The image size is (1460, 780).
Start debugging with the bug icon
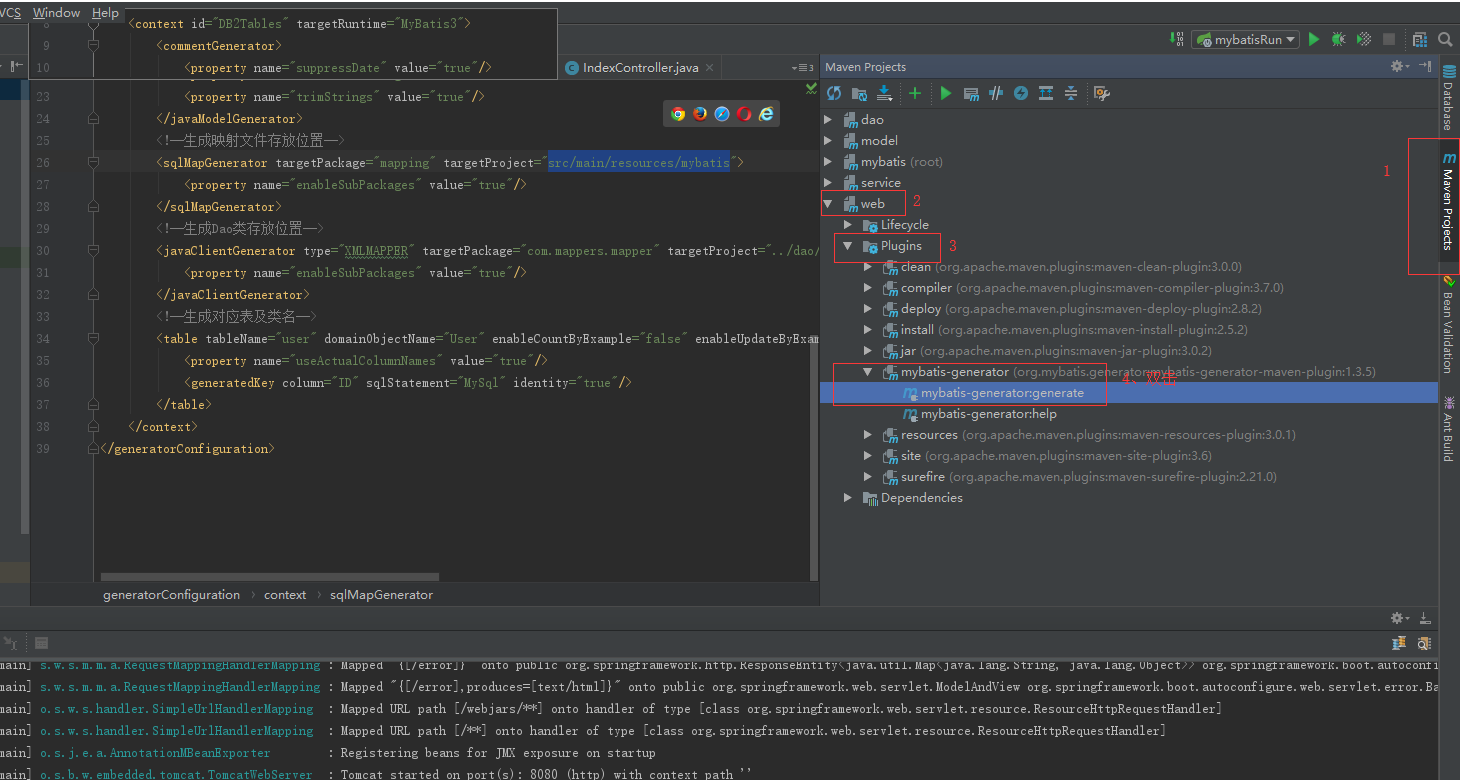tap(1339, 39)
